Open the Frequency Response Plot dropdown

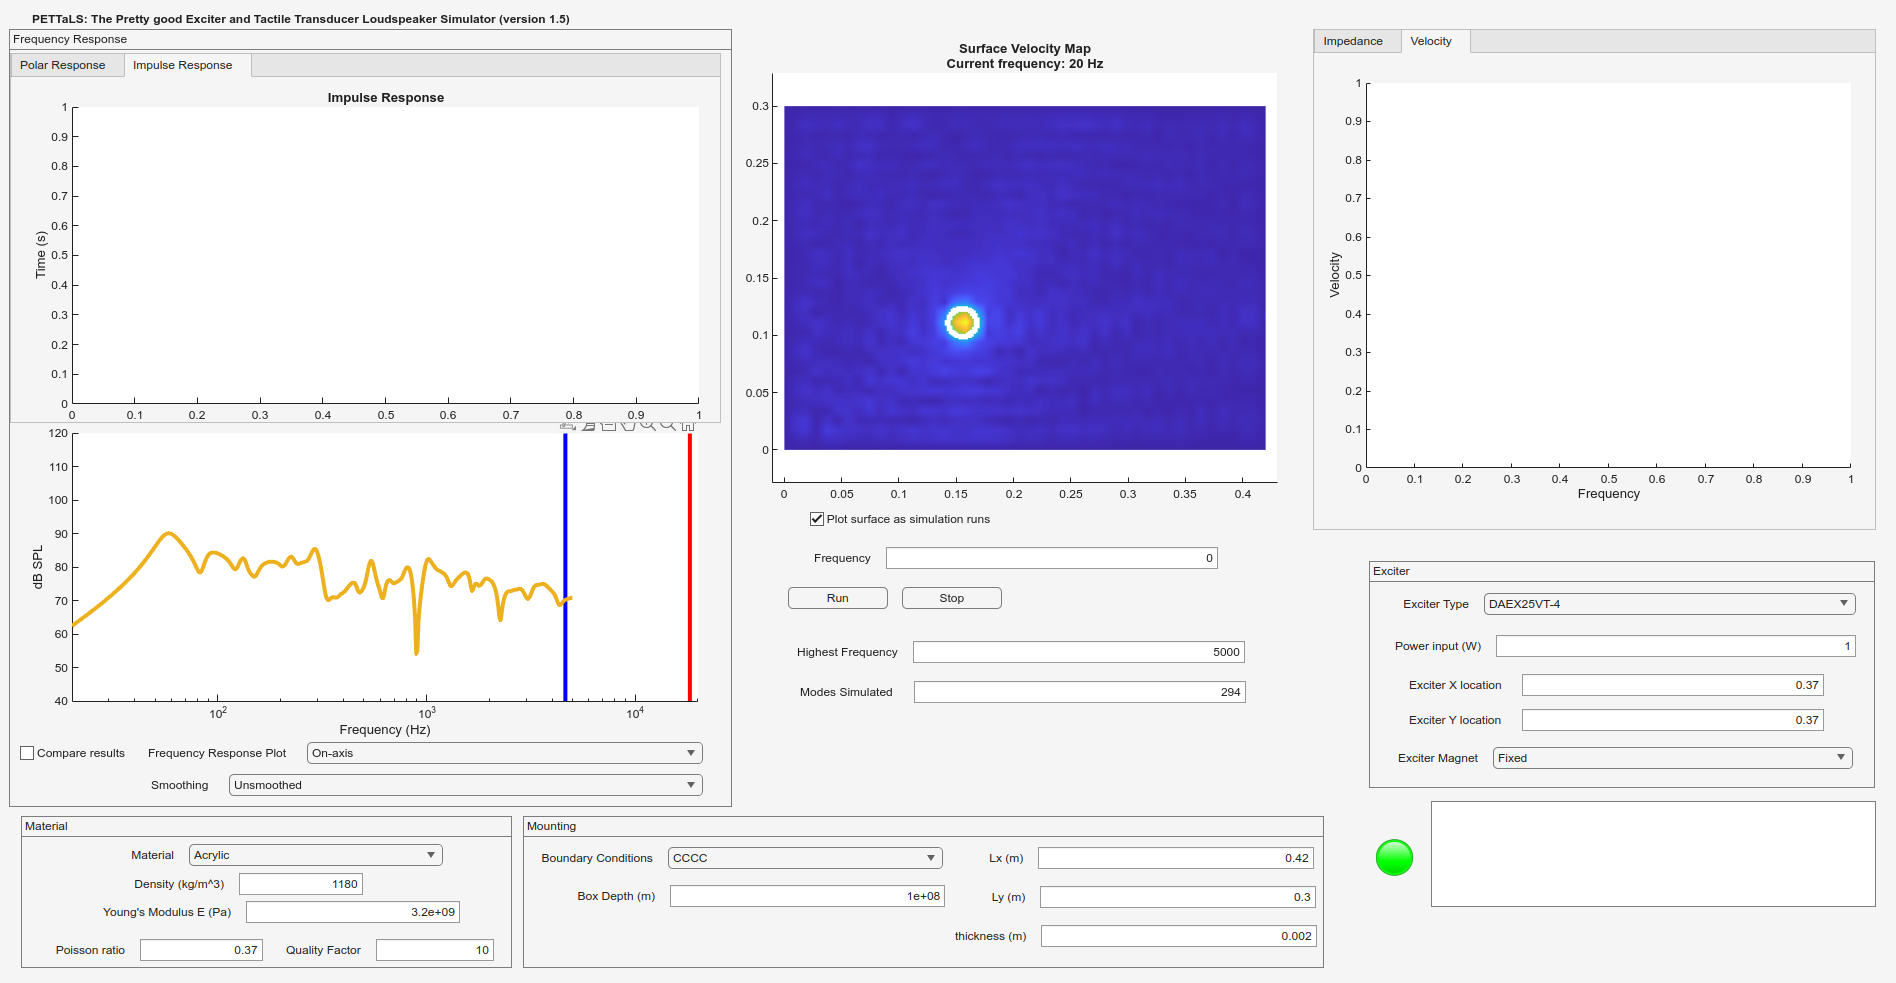click(505, 753)
